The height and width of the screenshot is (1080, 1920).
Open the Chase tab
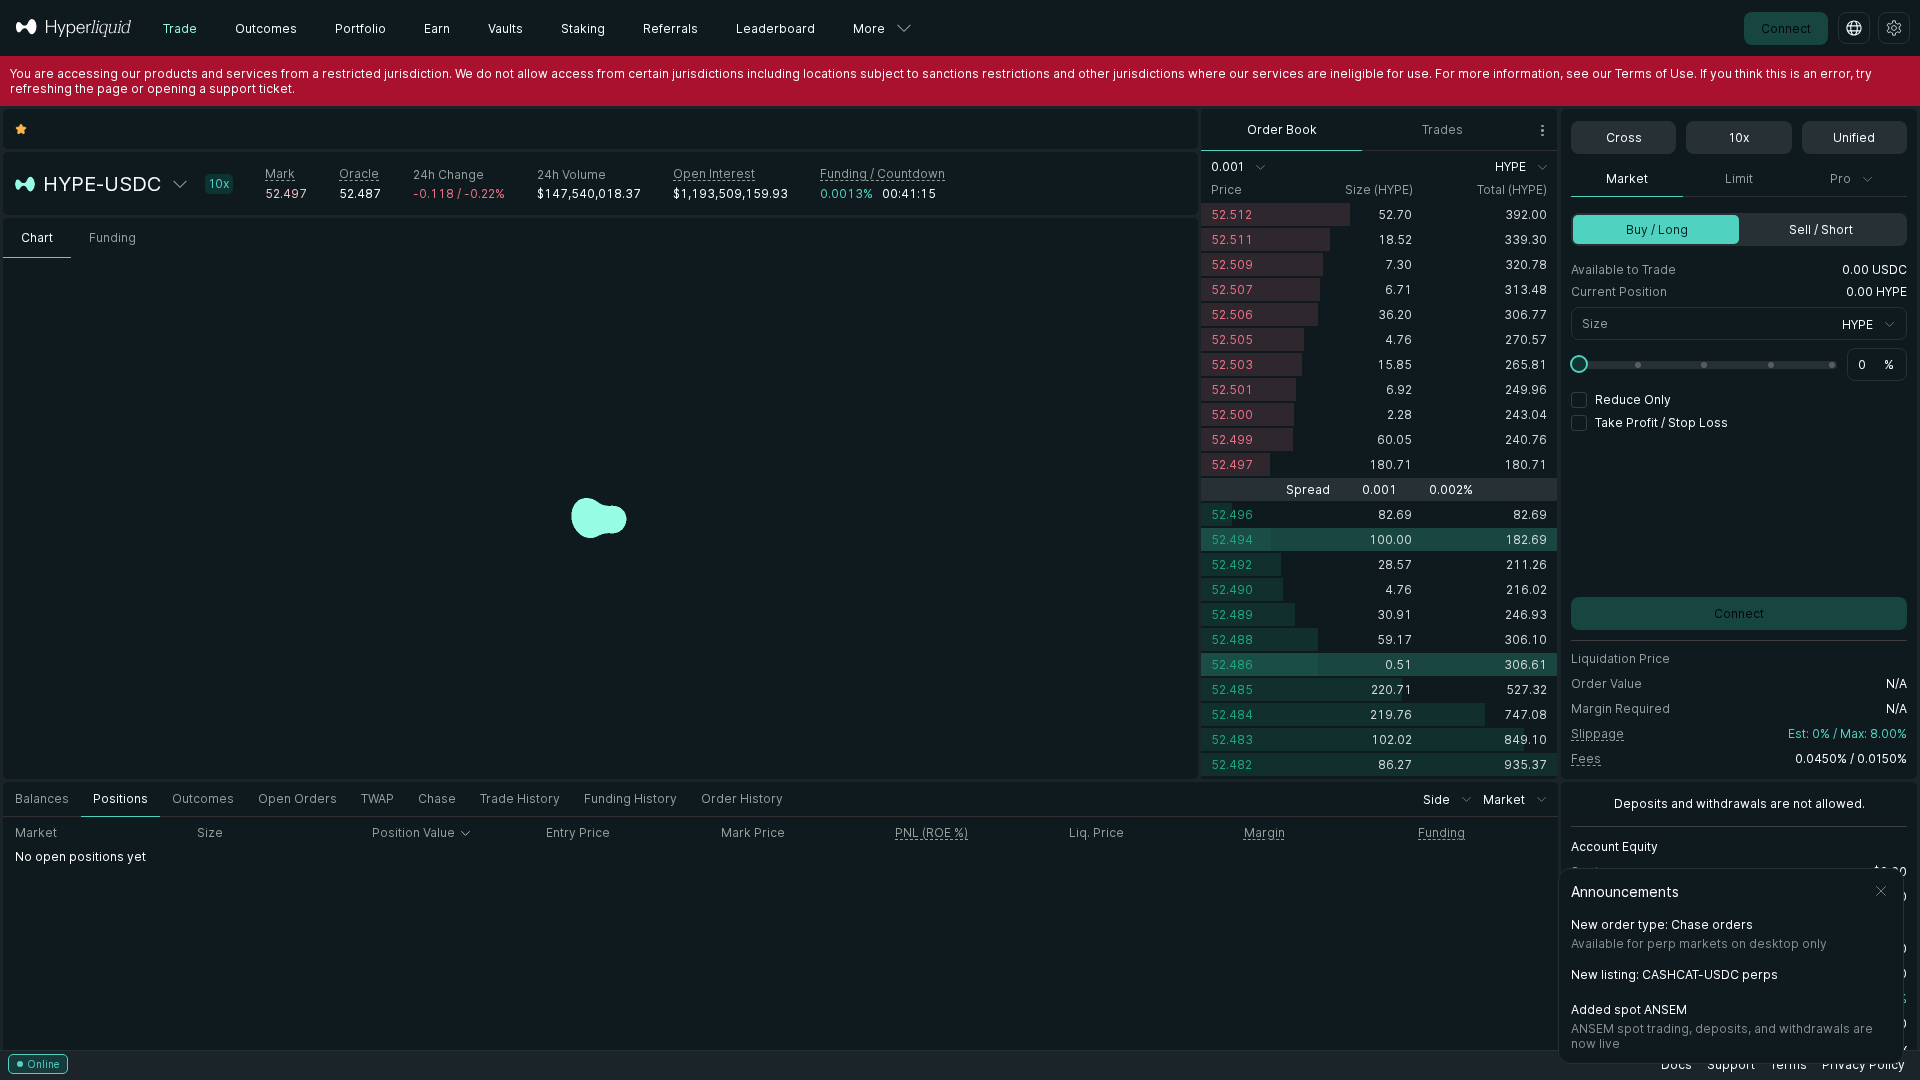(x=437, y=799)
